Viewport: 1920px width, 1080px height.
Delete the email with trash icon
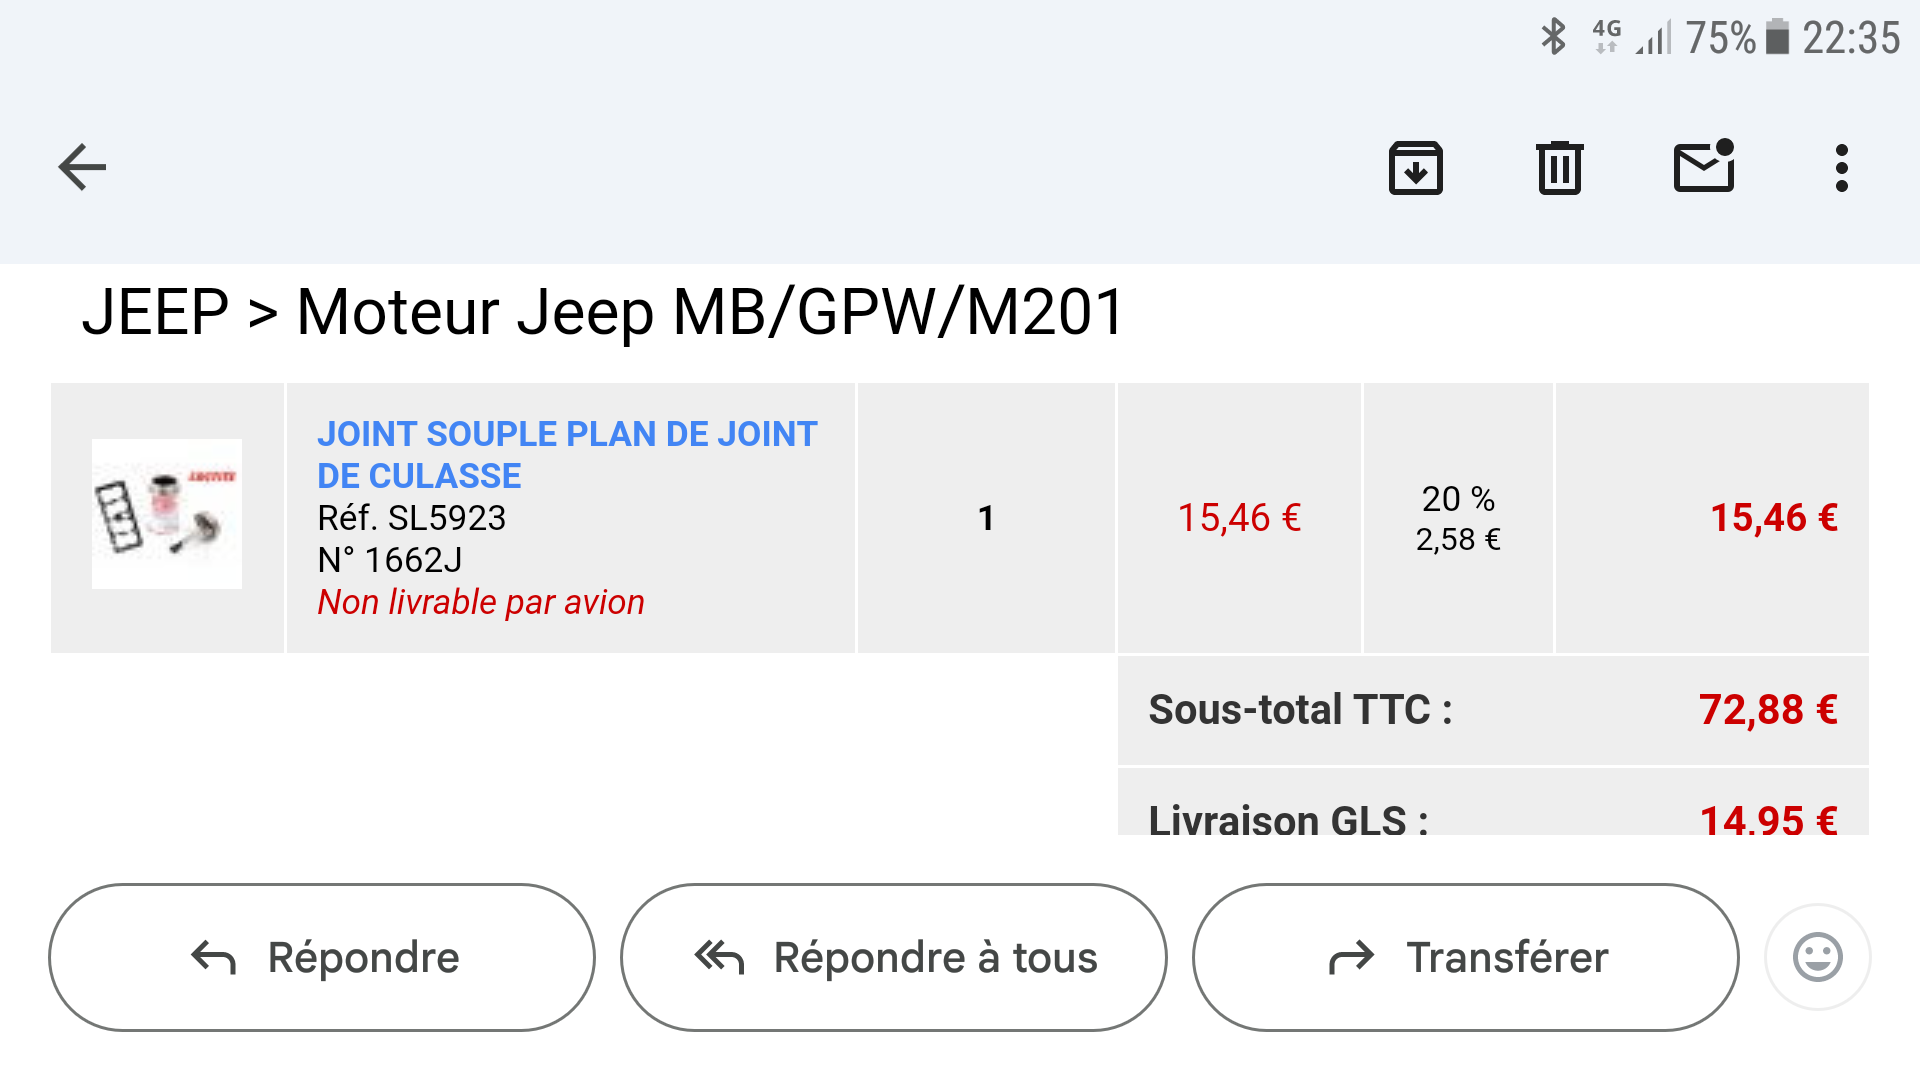(x=1559, y=168)
